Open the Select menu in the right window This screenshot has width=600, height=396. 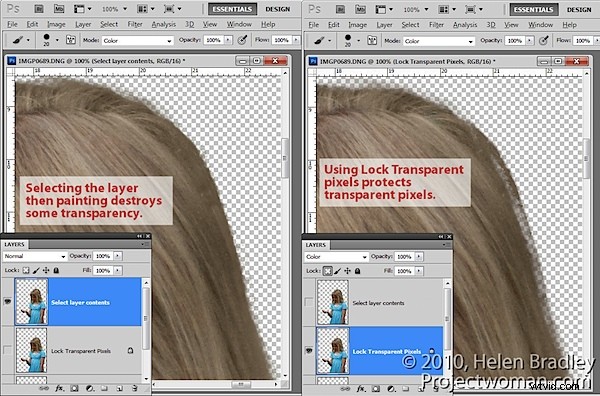coord(410,25)
